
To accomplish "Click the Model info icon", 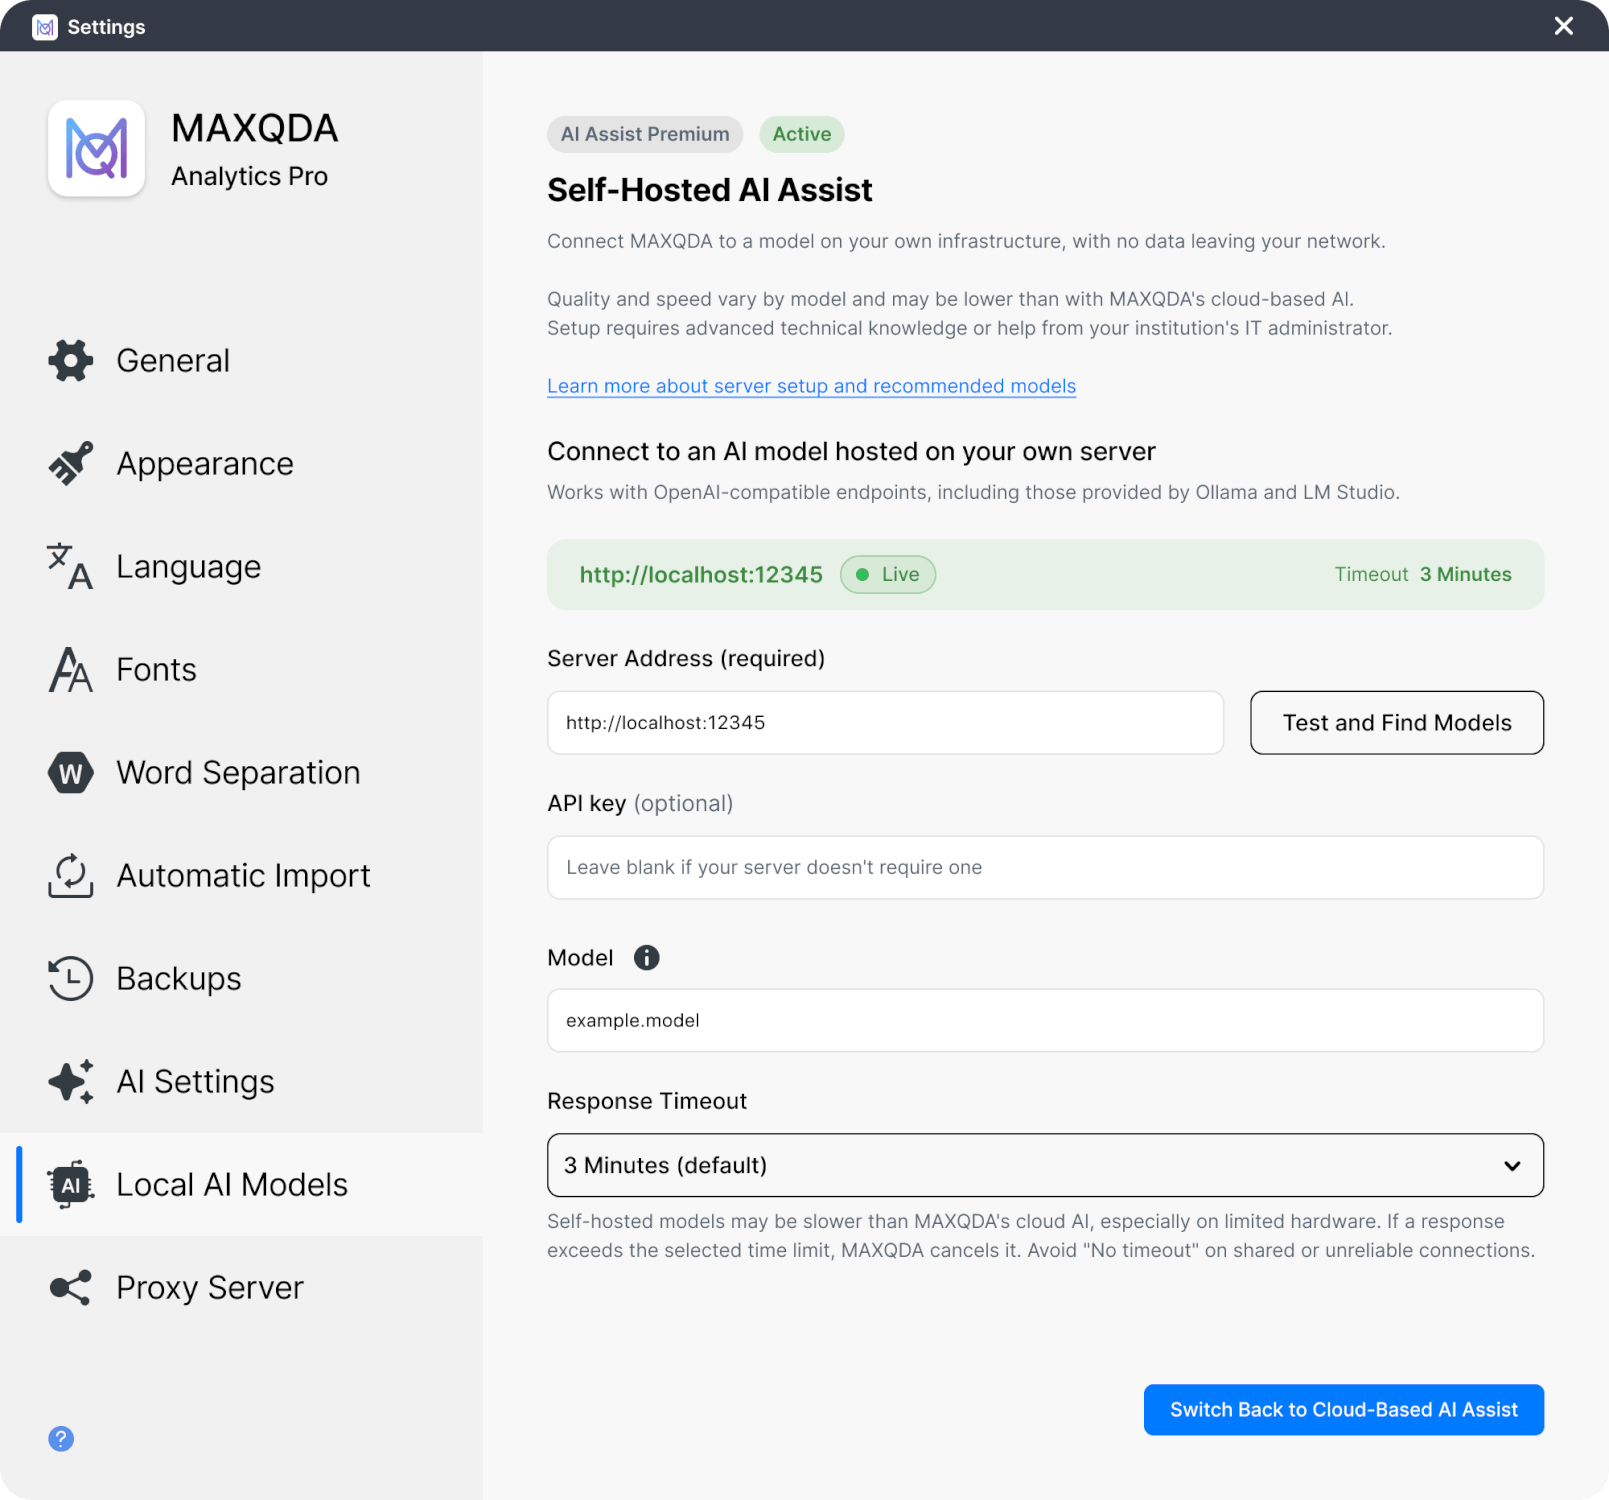I will (647, 958).
